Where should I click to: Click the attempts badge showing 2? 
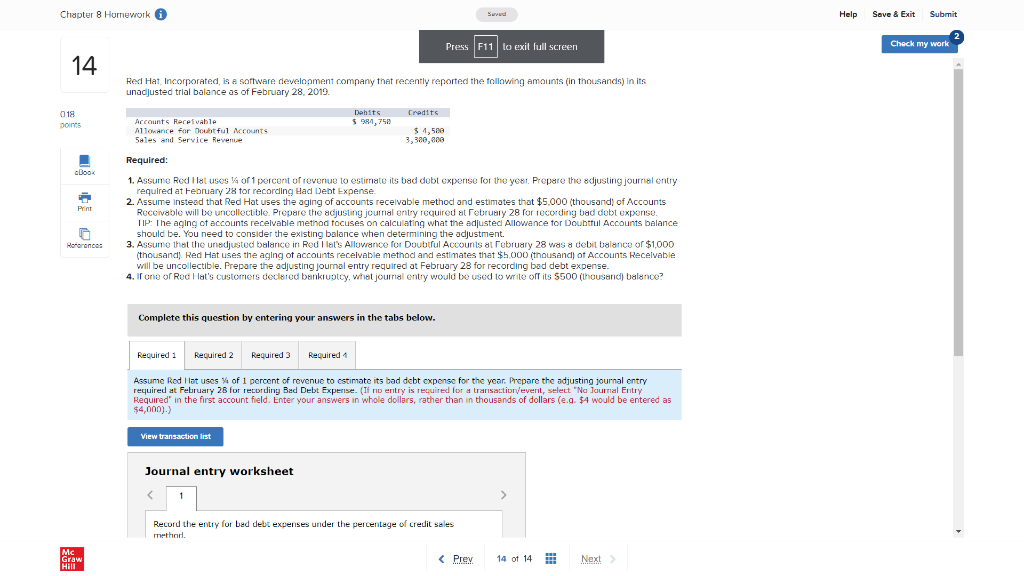(957, 37)
